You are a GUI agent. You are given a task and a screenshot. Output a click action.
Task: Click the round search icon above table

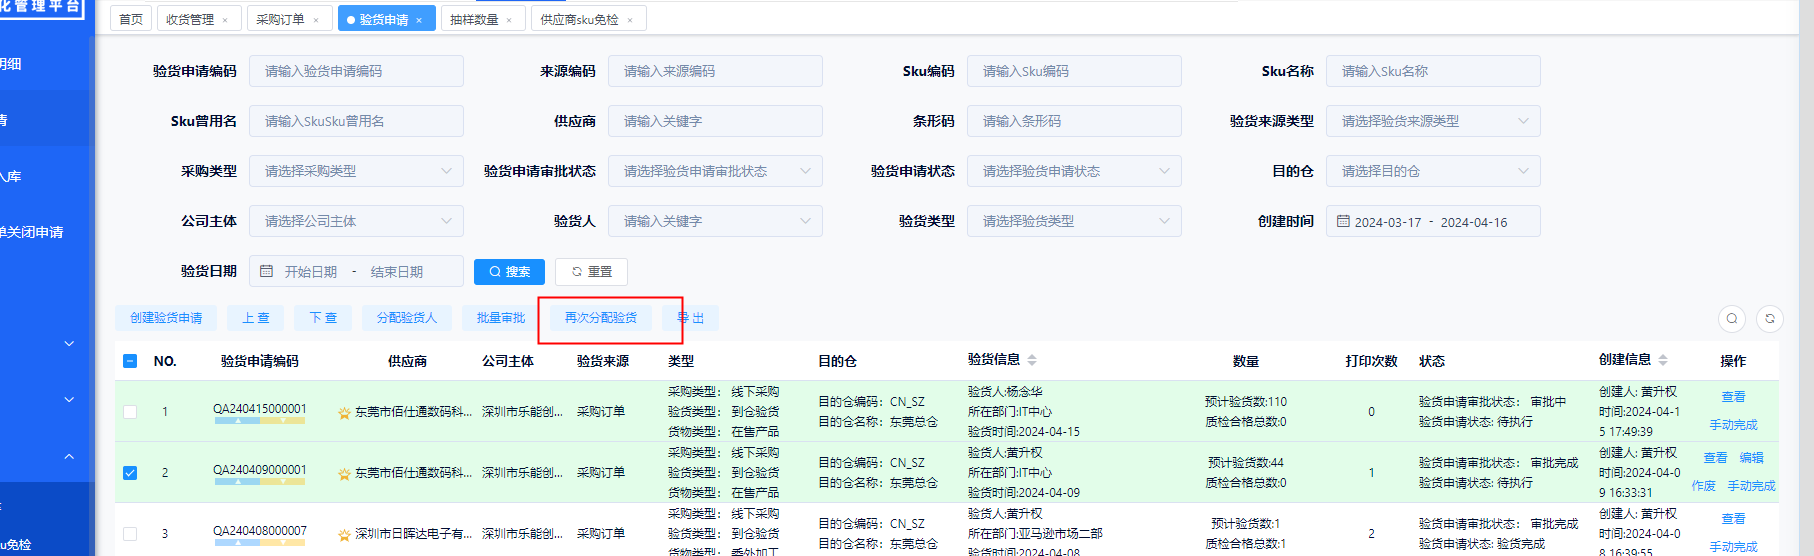(1732, 318)
